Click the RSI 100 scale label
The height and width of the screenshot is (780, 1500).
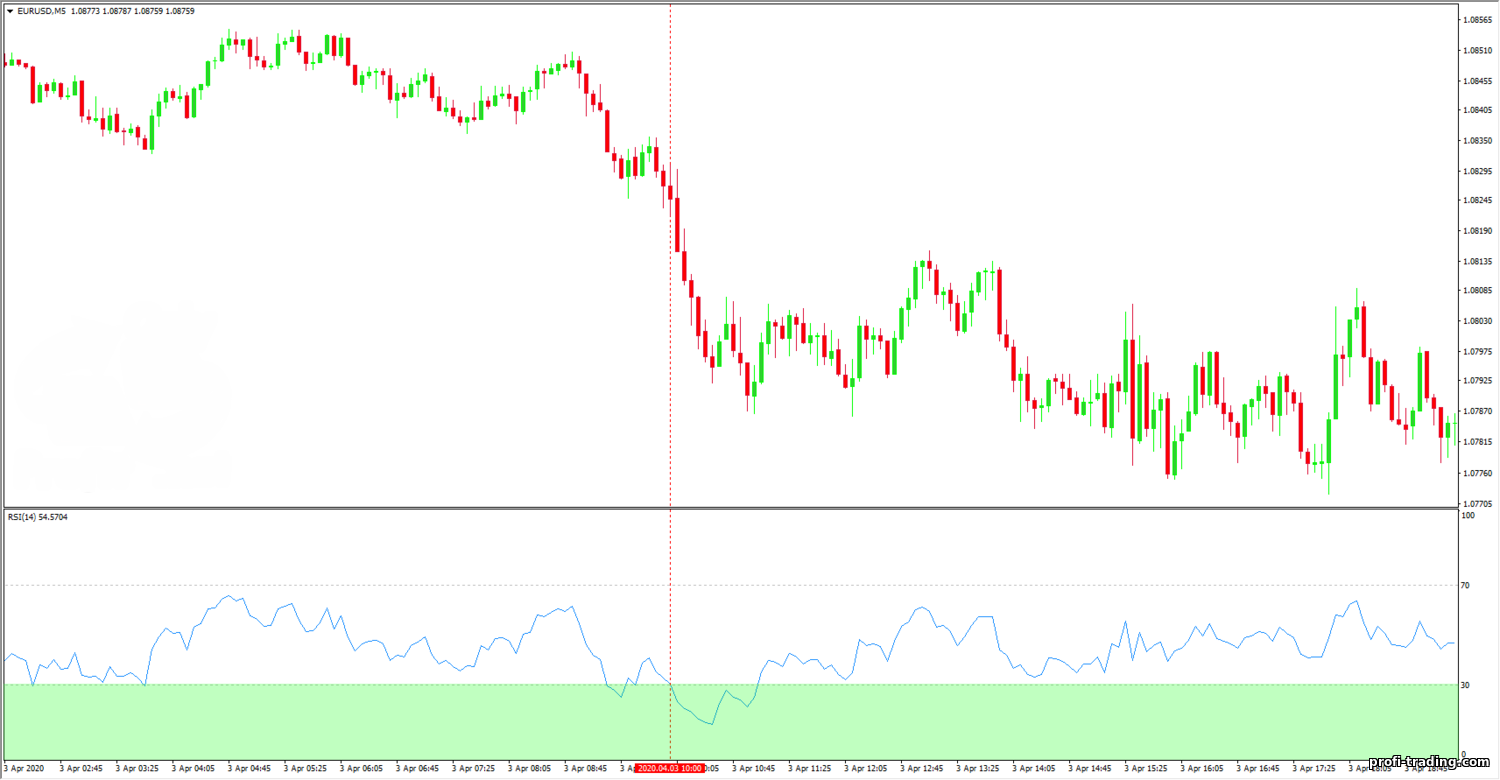pos(1468,516)
